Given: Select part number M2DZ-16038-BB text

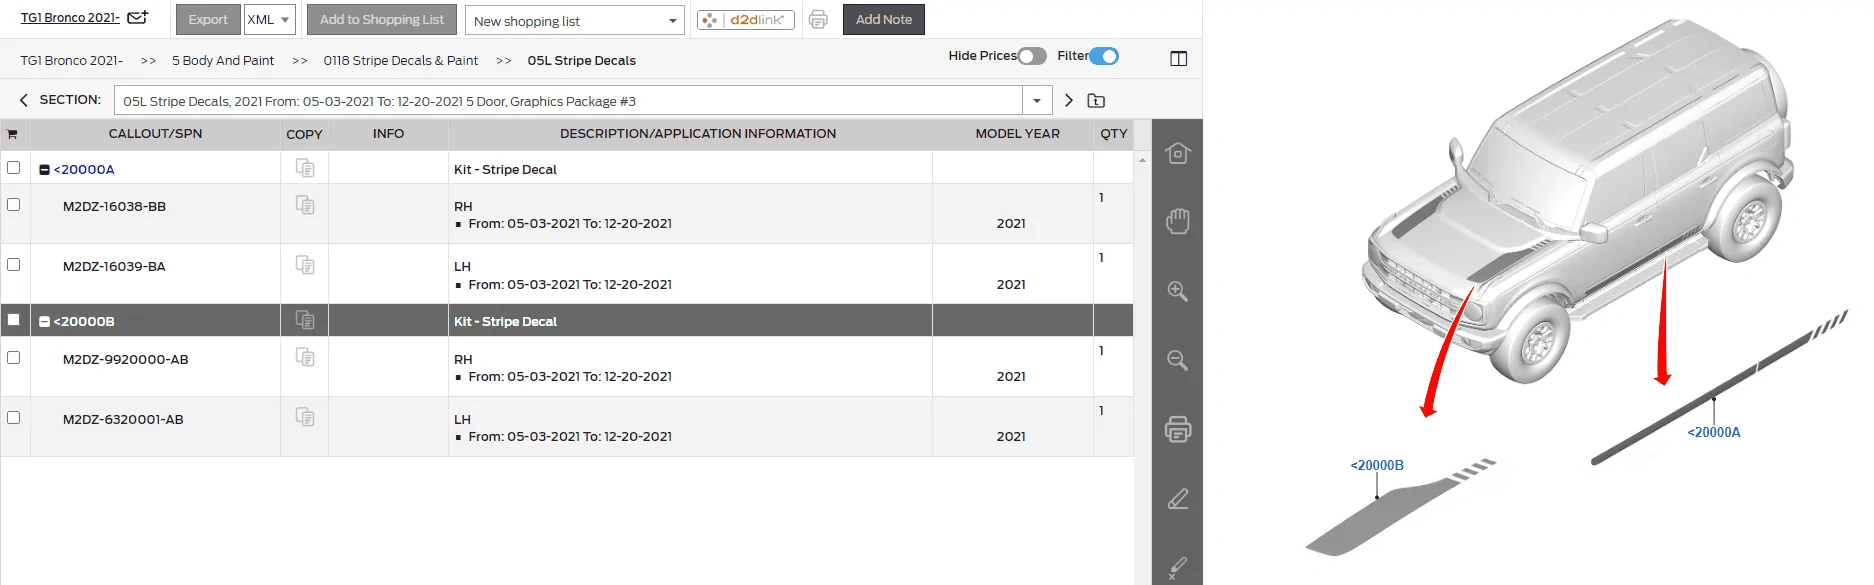Looking at the screenshot, I should (114, 206).
